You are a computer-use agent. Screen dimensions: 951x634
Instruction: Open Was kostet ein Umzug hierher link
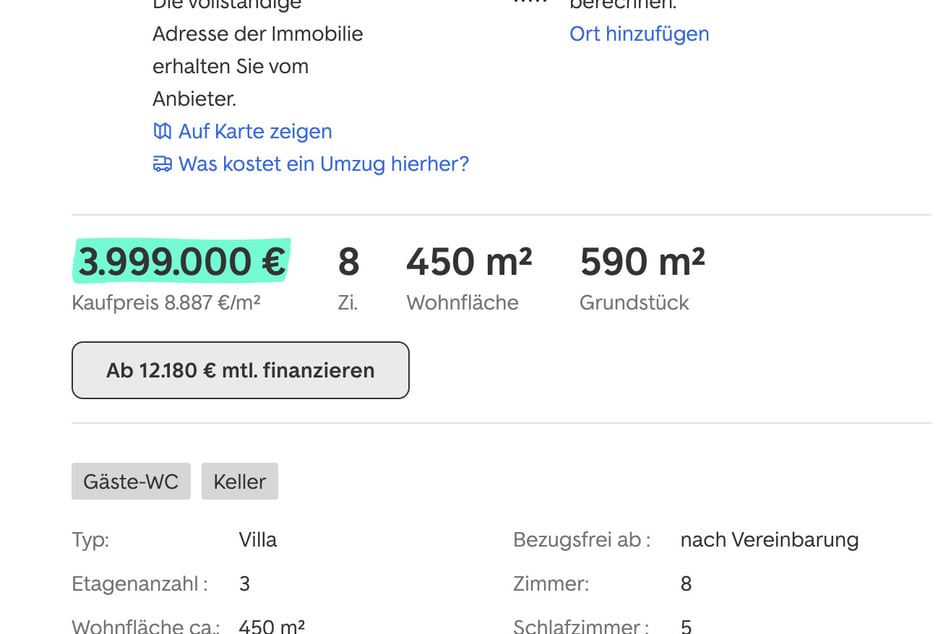point(323,164)
